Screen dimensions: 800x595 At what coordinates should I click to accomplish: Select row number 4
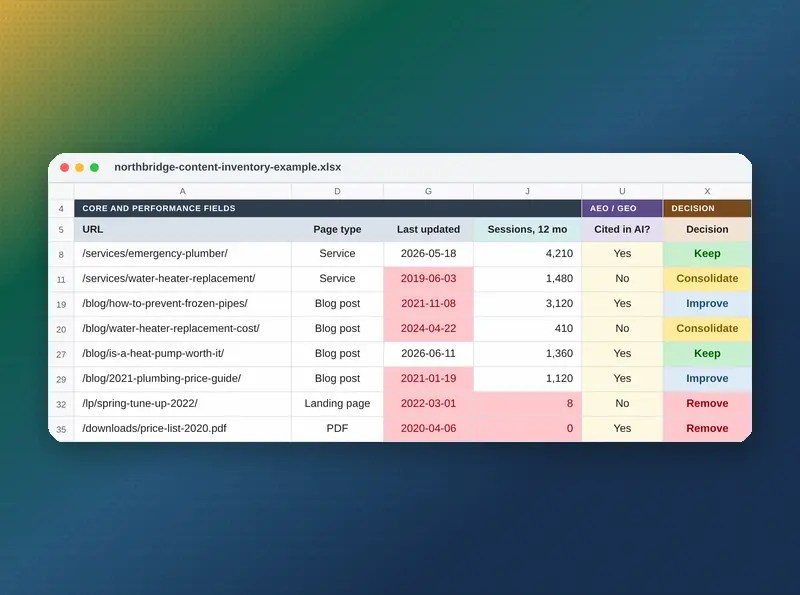click(x=61, y=208)
